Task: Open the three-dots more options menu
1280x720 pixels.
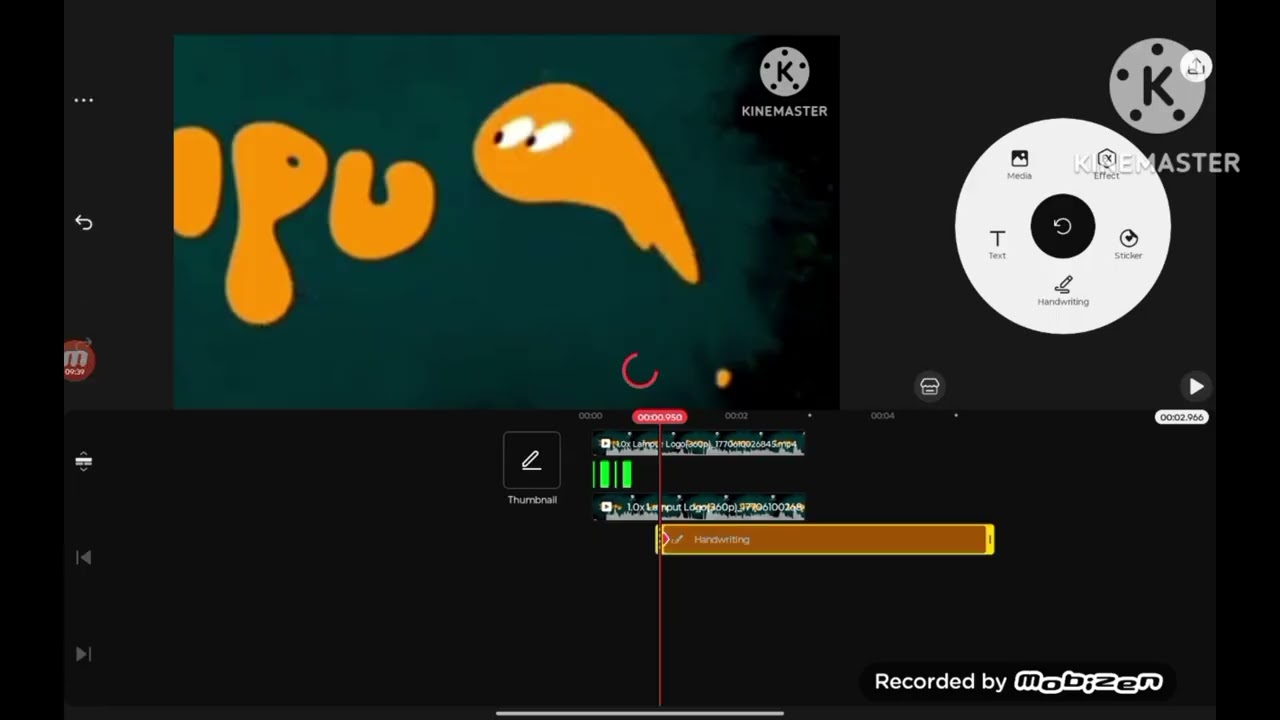Action: click(84, 100)
